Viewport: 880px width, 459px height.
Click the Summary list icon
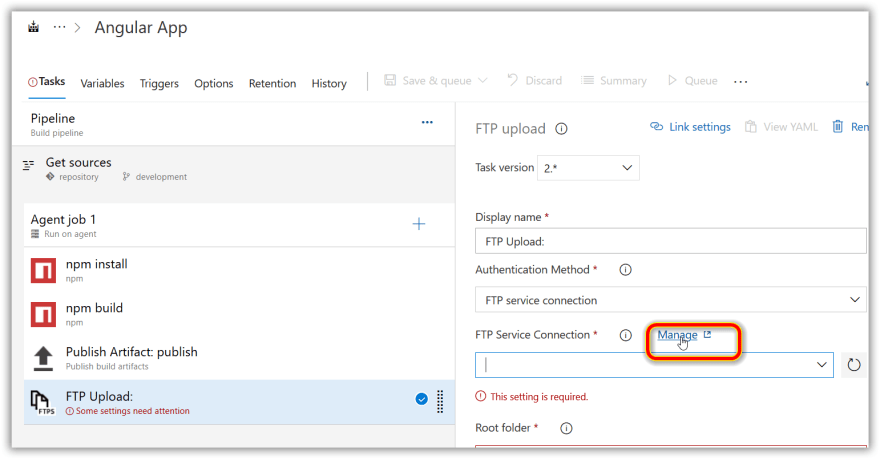pyautogui.click(x=587, y=80)
